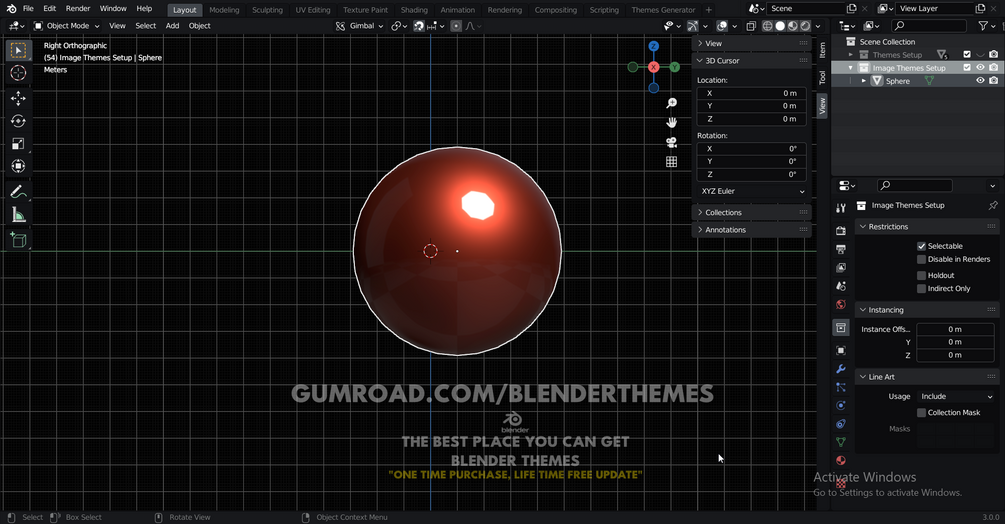The image size is (1005, 524).
Task: Open the File menu
Action: coord(28,8)
